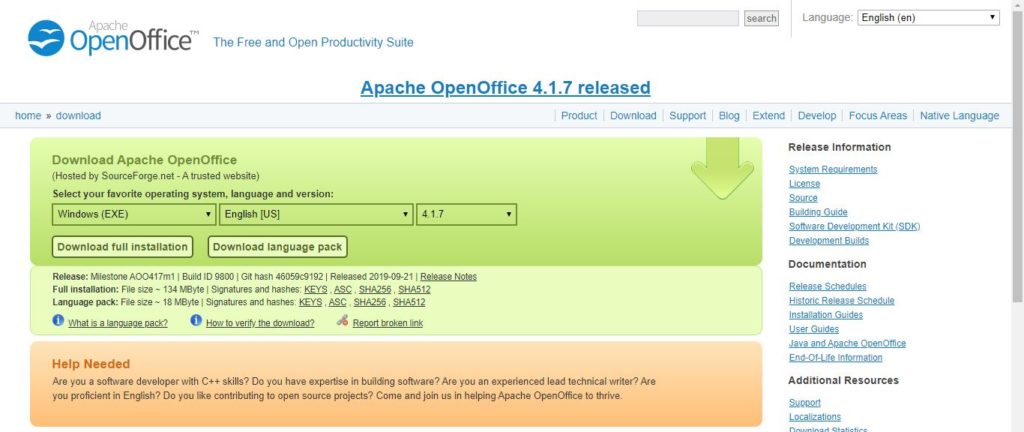Open ASC link in Full installation row
1024x432 pixels.
[343, 290]
